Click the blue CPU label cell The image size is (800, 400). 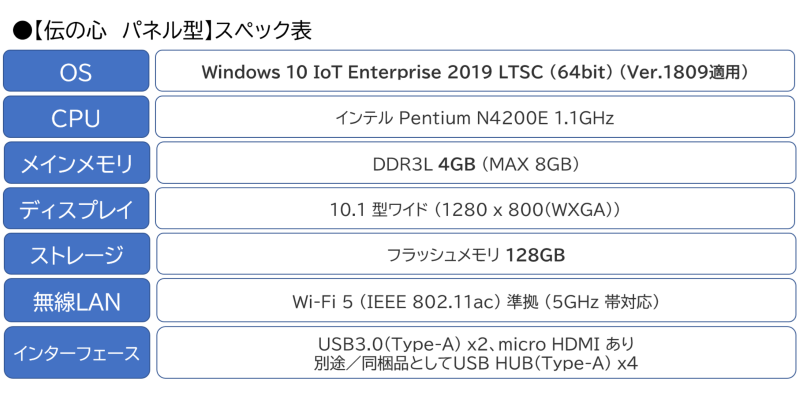click(x=76, y=118)
